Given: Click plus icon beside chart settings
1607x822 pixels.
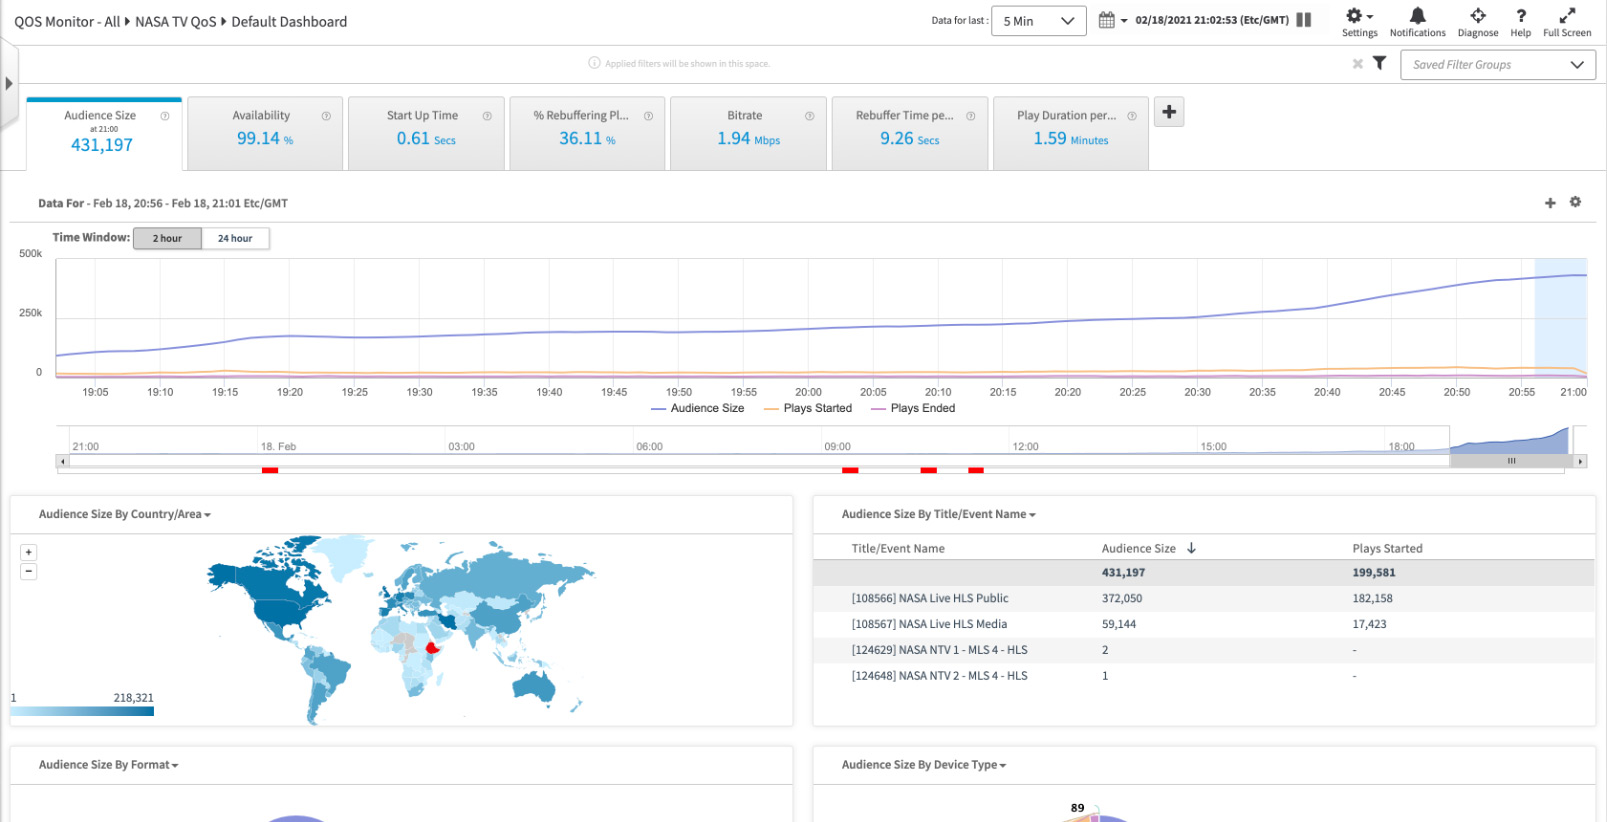Looking at the screenshot, I should pos(1550,203).
